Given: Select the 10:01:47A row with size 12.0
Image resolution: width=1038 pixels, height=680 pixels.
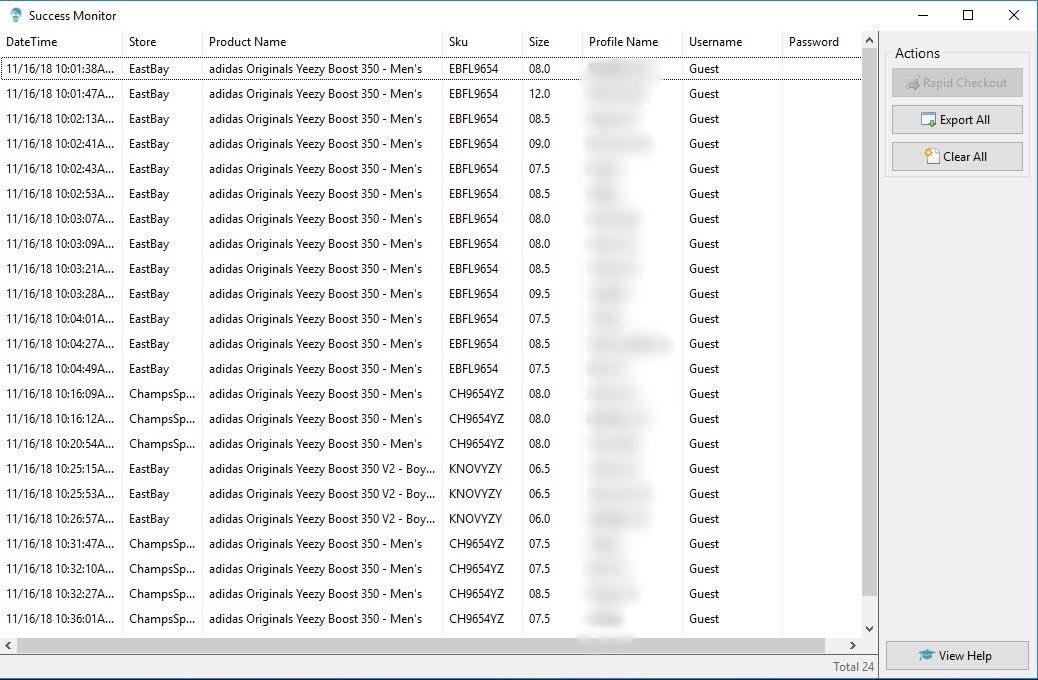Looking at the screenshot, I should tap(431, 94).
